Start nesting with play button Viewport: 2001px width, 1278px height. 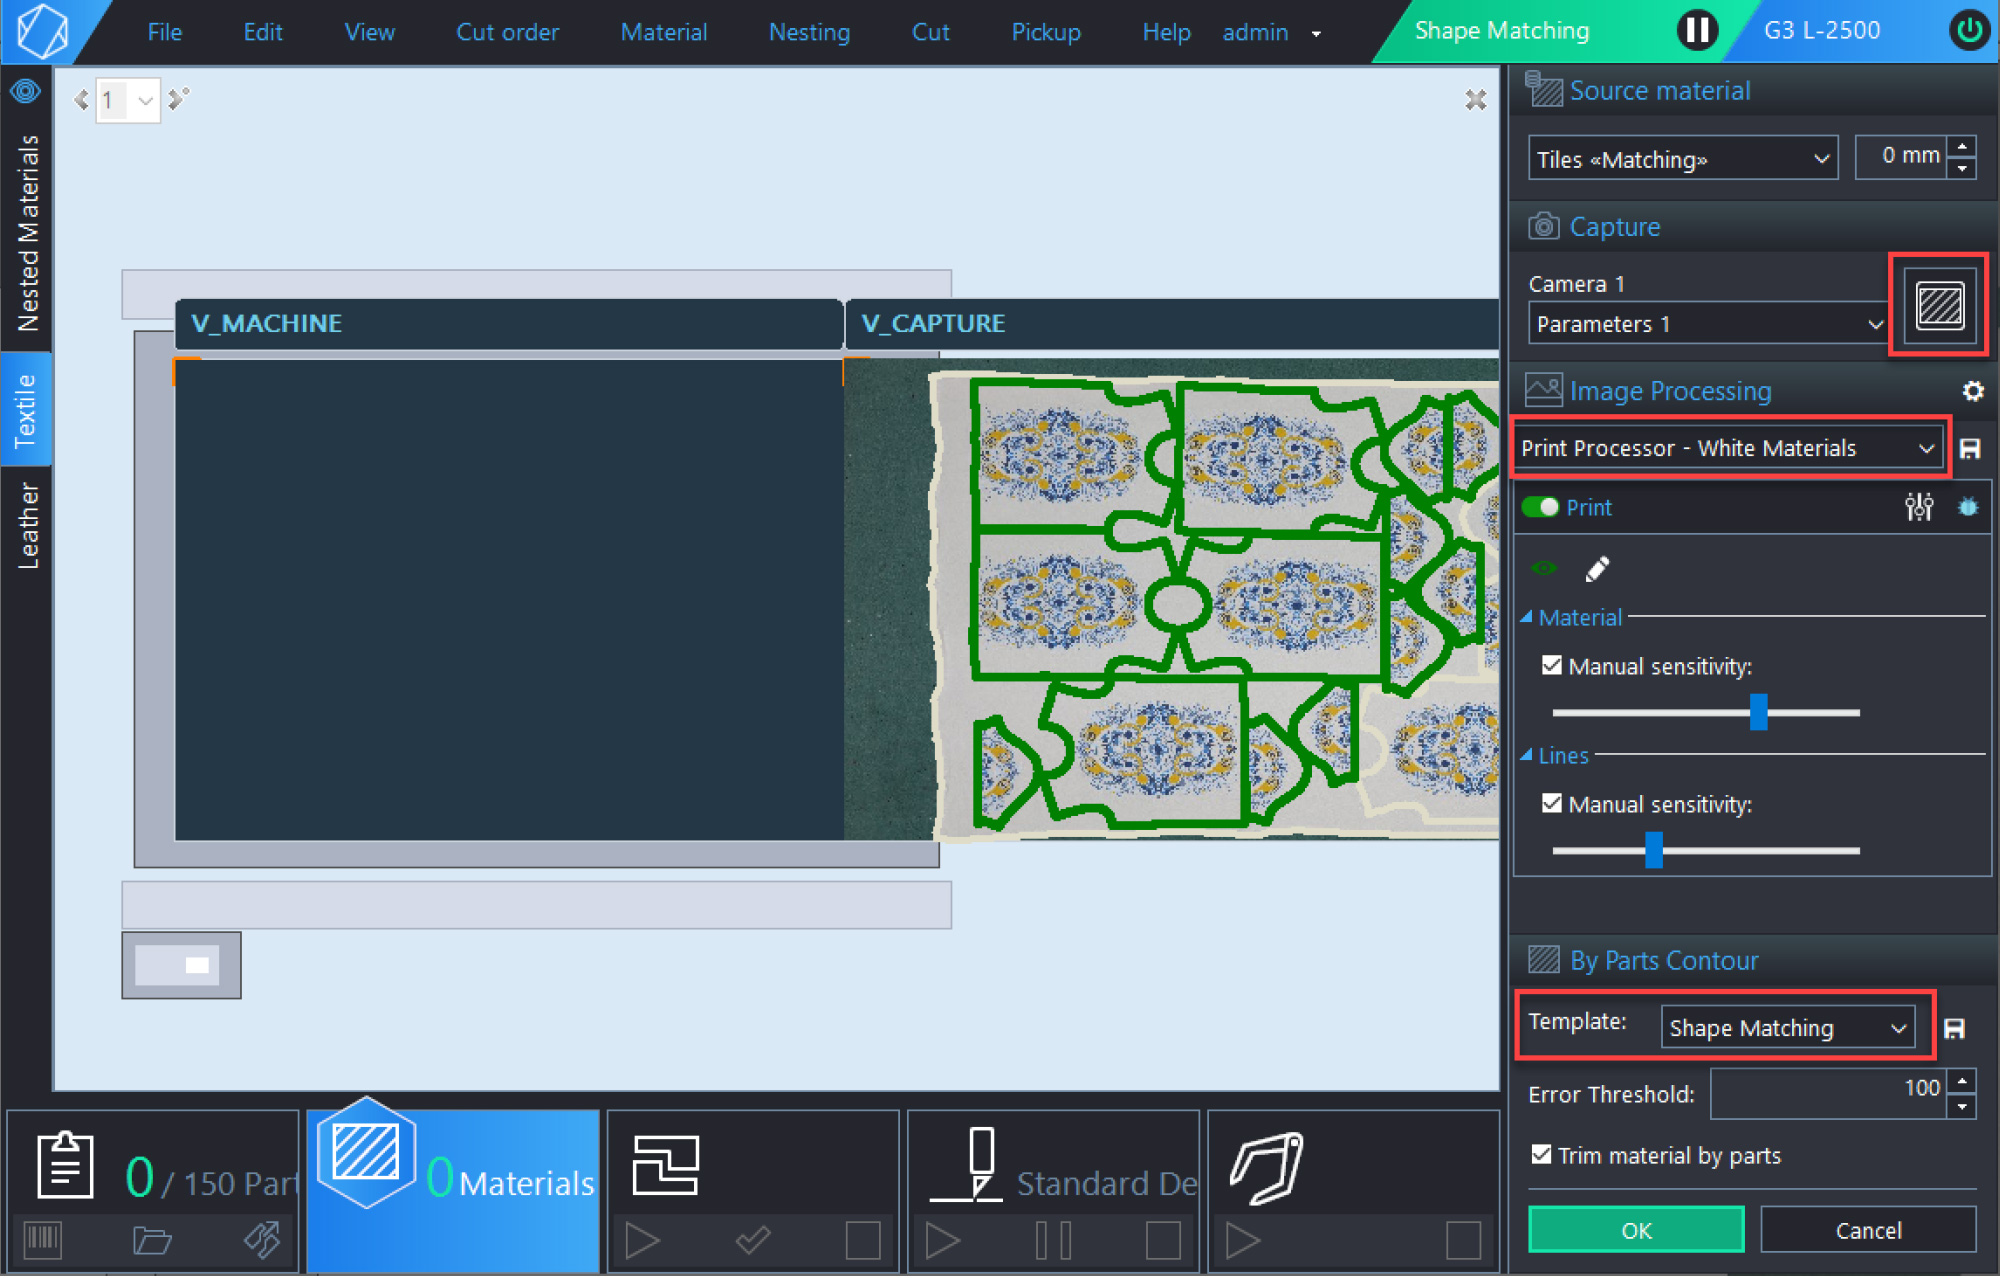point(642,1241)
